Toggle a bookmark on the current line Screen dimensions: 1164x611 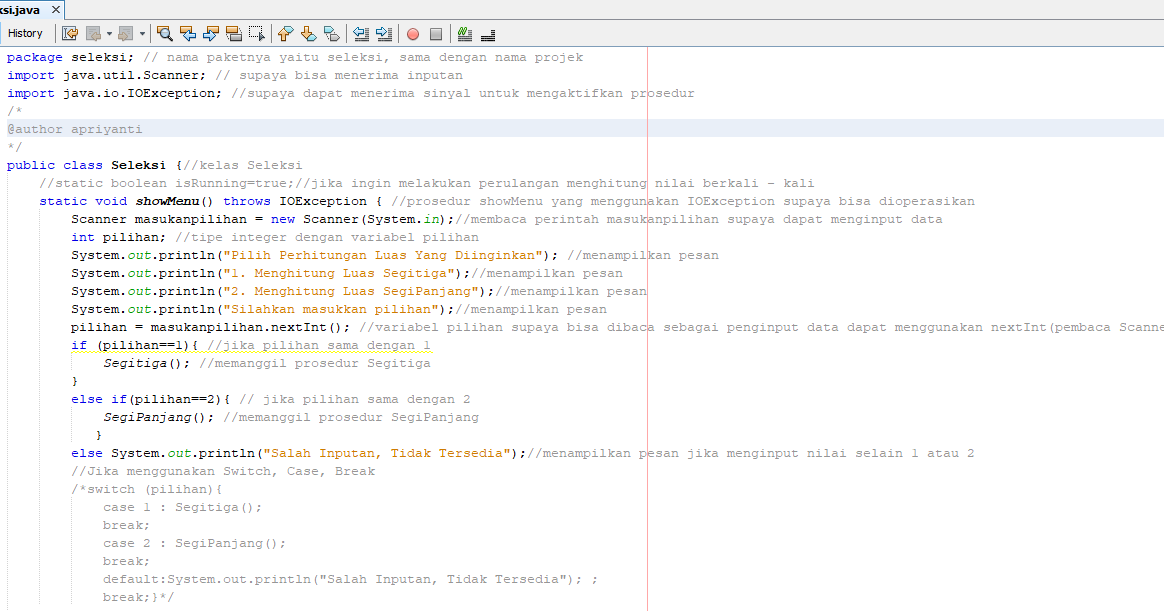pos(332,33)
